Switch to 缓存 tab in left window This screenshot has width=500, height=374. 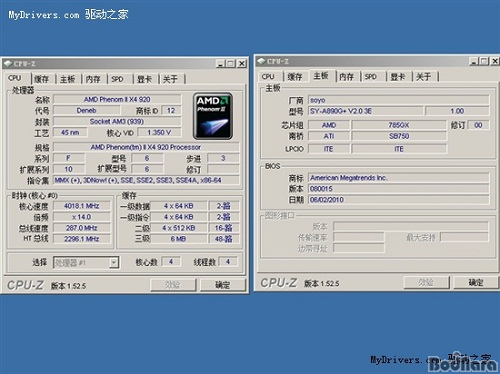41,79
